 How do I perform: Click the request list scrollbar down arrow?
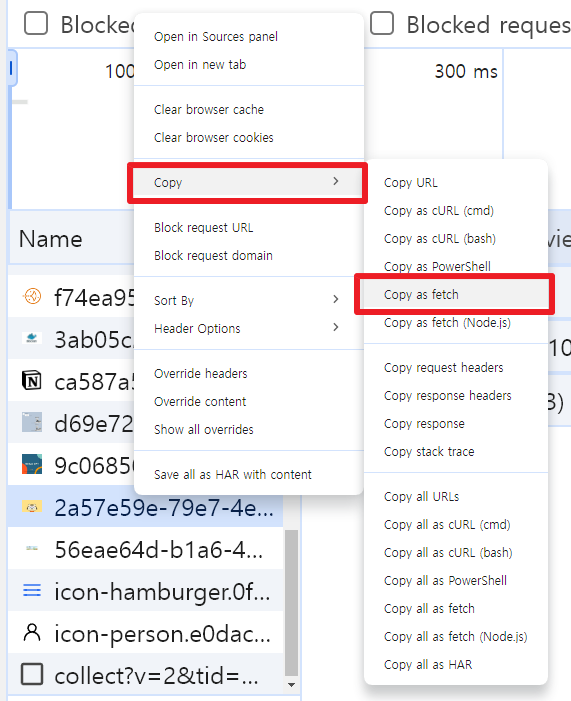pyautogui.click(x=291, y=684)
